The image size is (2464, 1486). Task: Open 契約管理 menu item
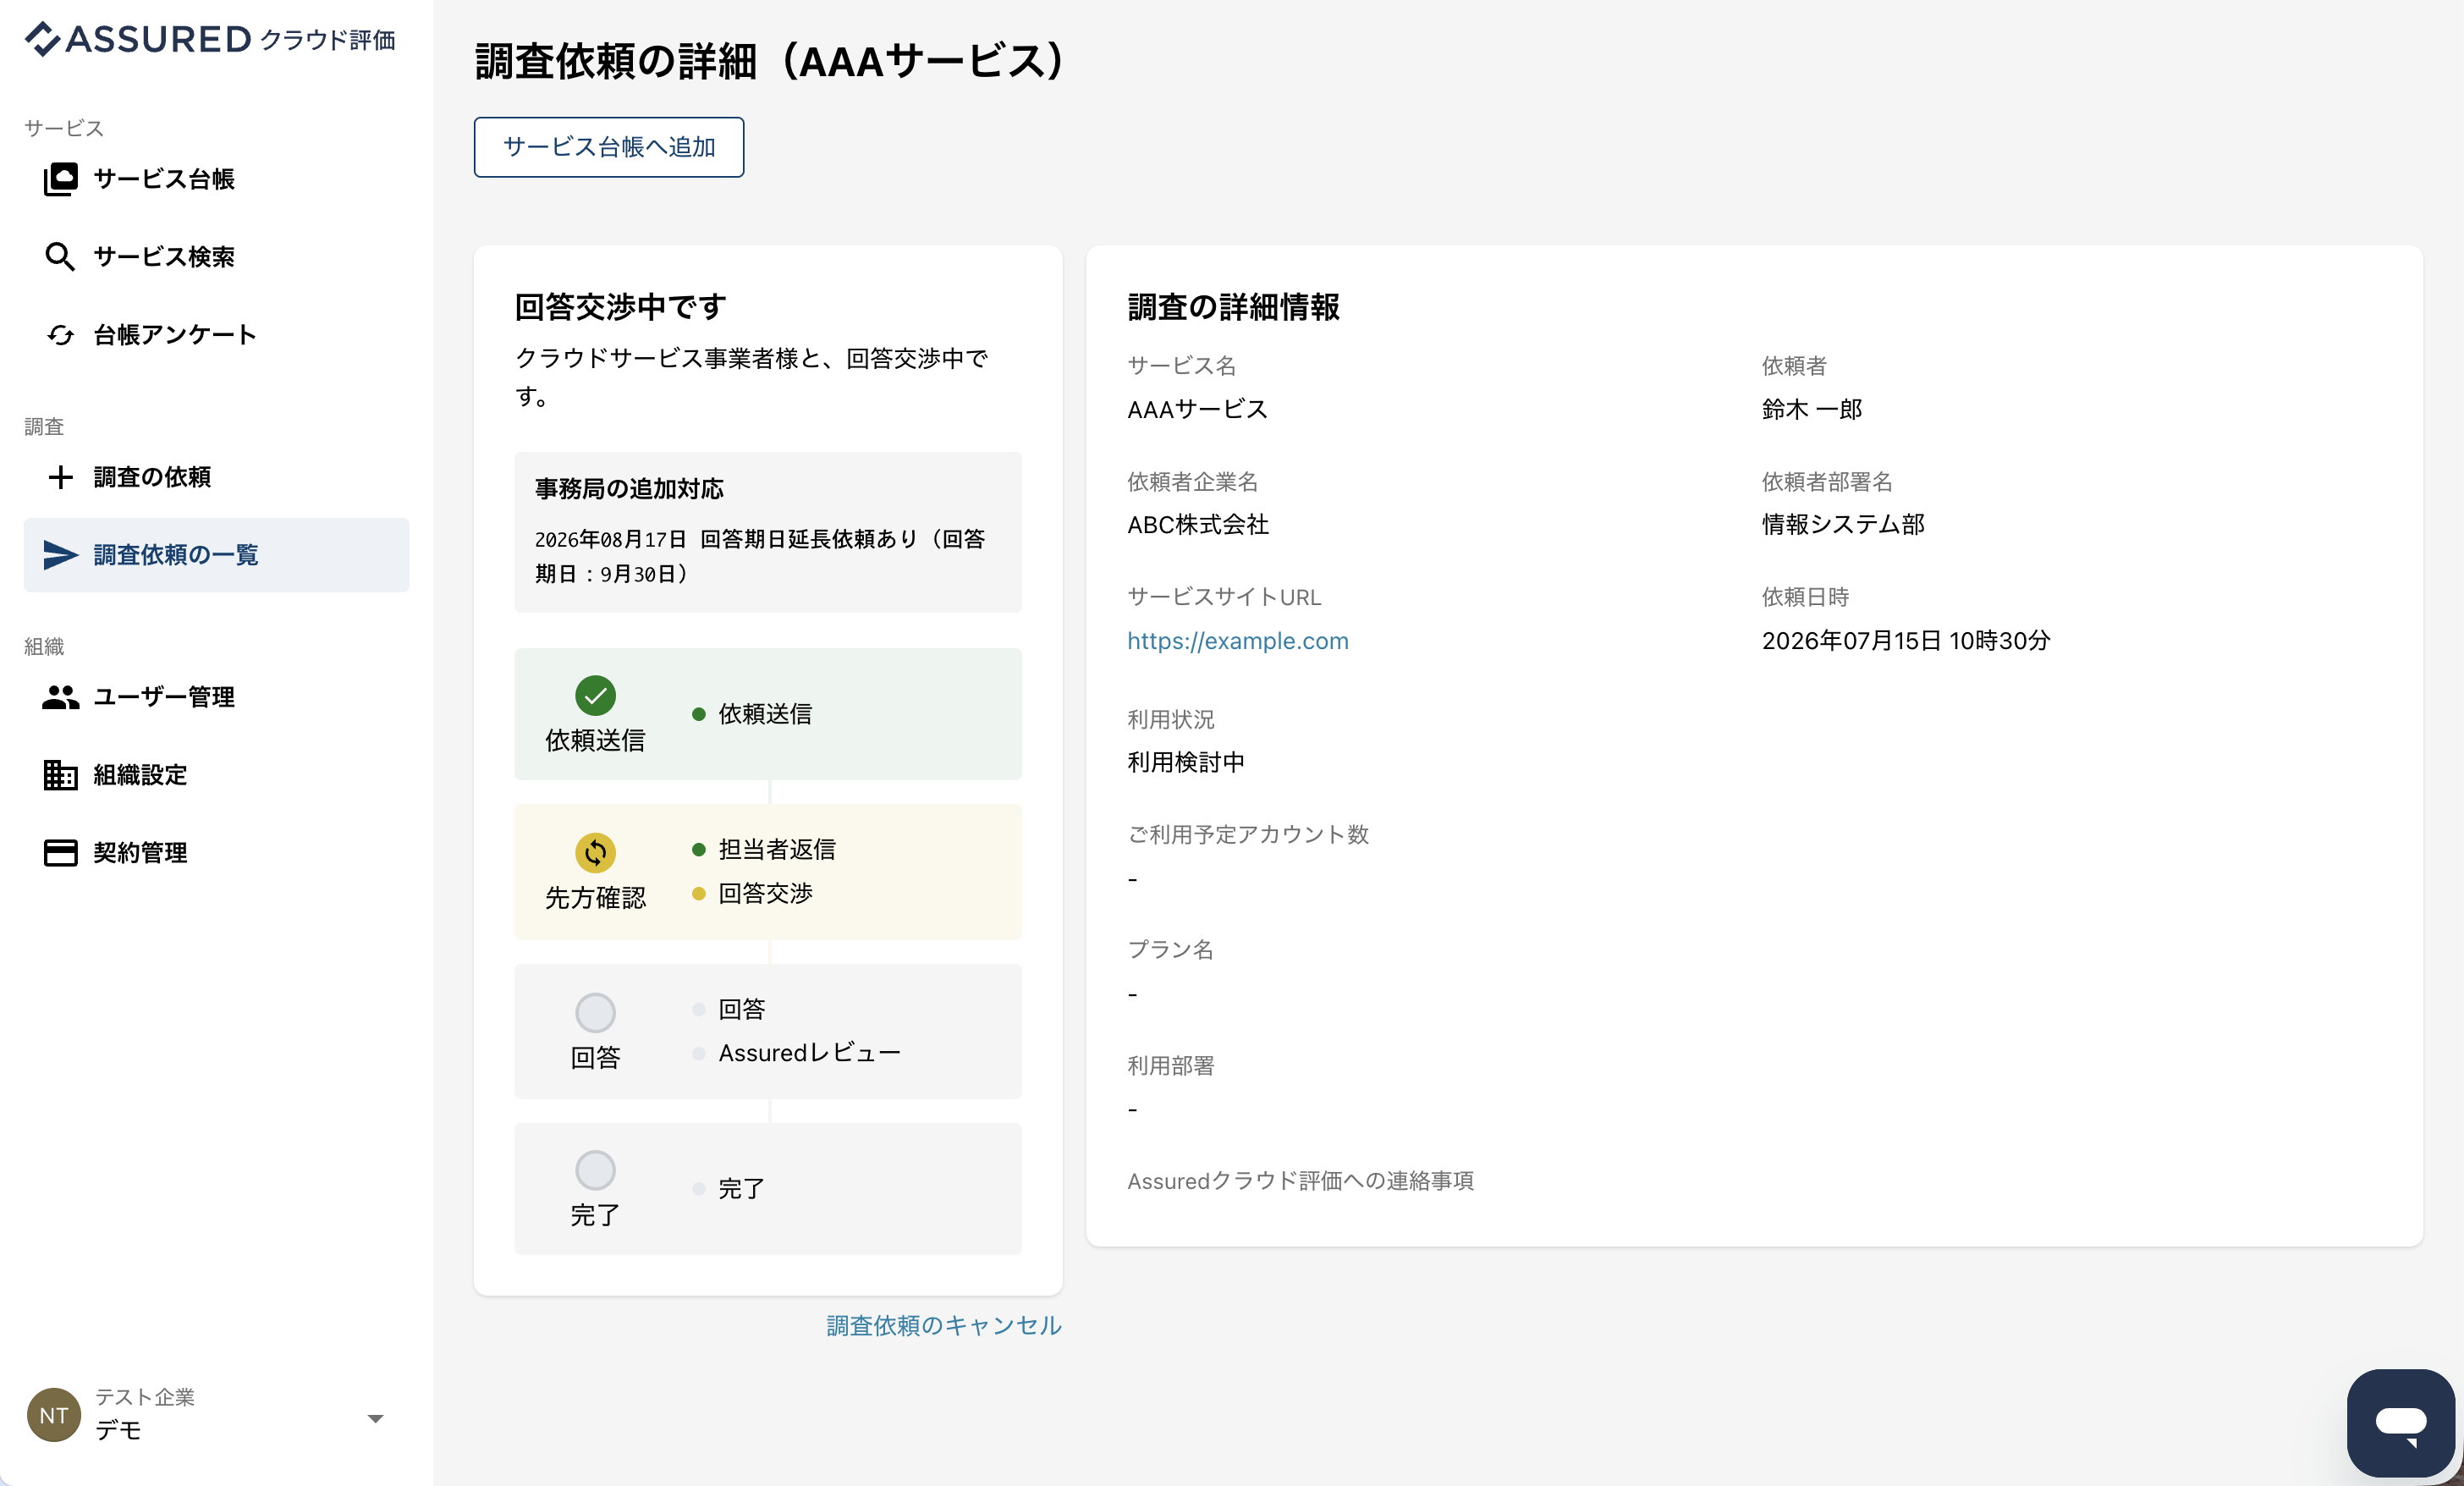point(216,853)
